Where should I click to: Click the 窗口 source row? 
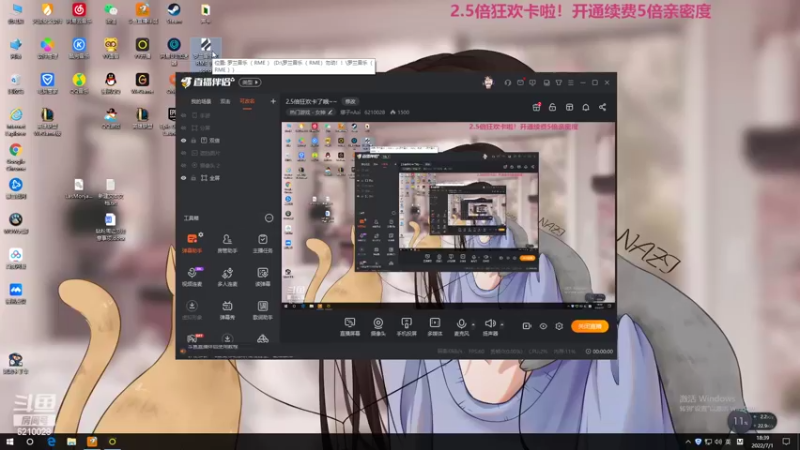[x=228, y=140]
